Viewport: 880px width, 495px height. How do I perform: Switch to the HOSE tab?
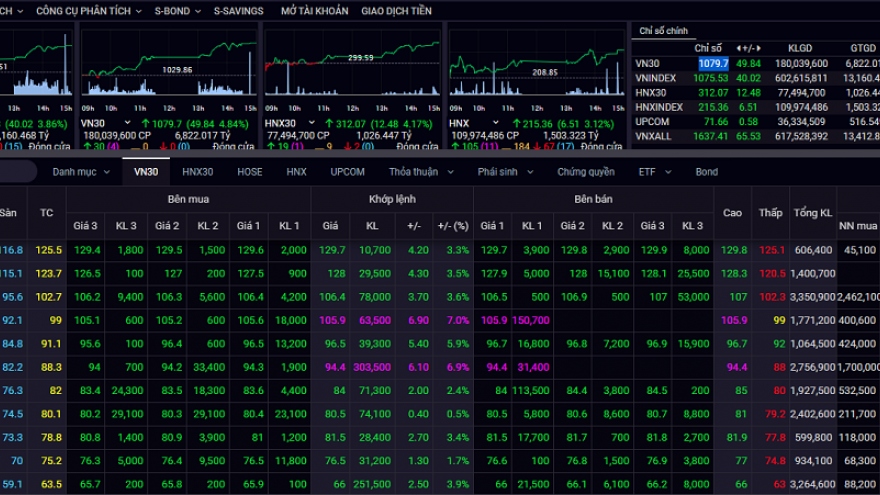[250, 172]
